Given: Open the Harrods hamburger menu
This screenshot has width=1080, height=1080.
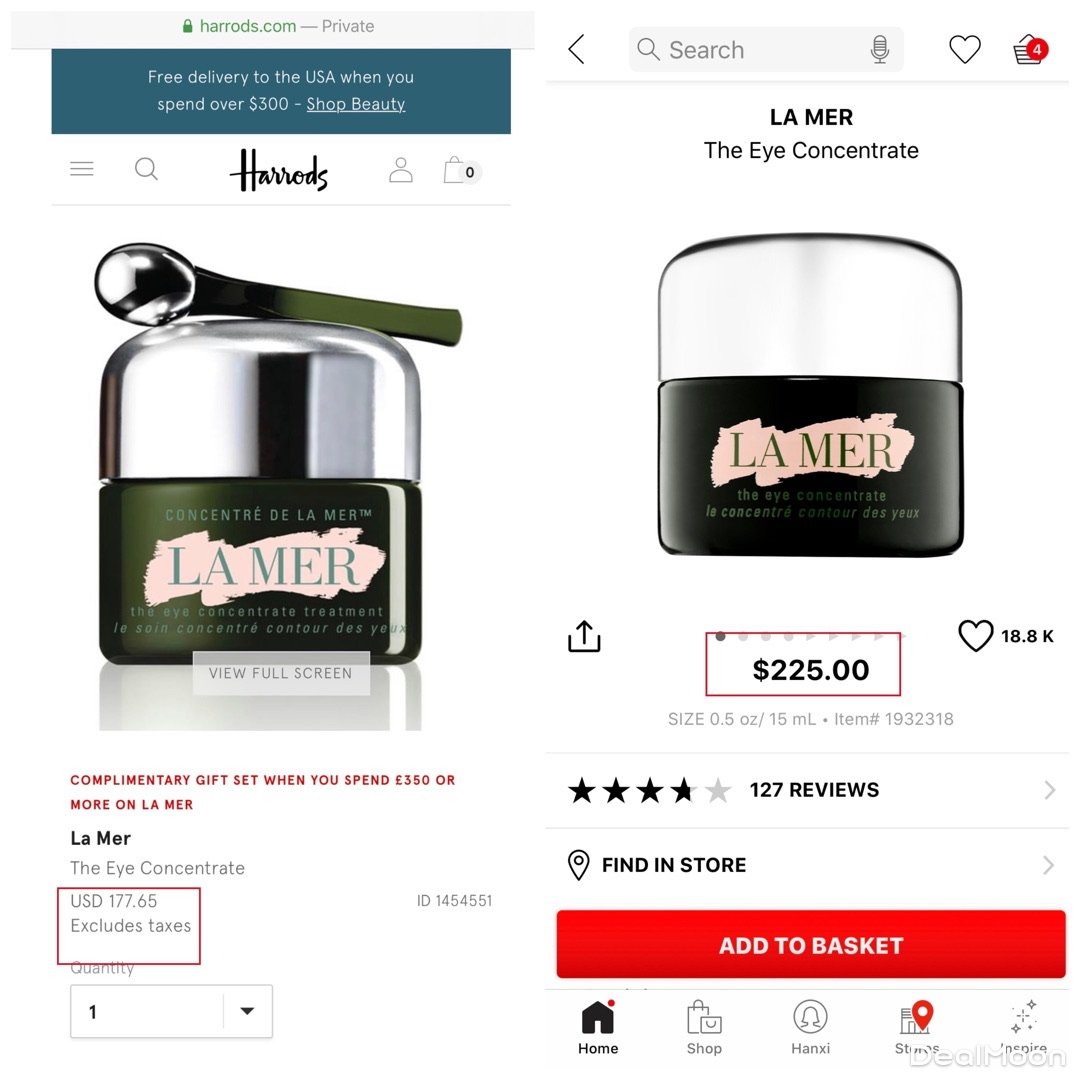Looking at the screenshot, I should click(82, 169).
